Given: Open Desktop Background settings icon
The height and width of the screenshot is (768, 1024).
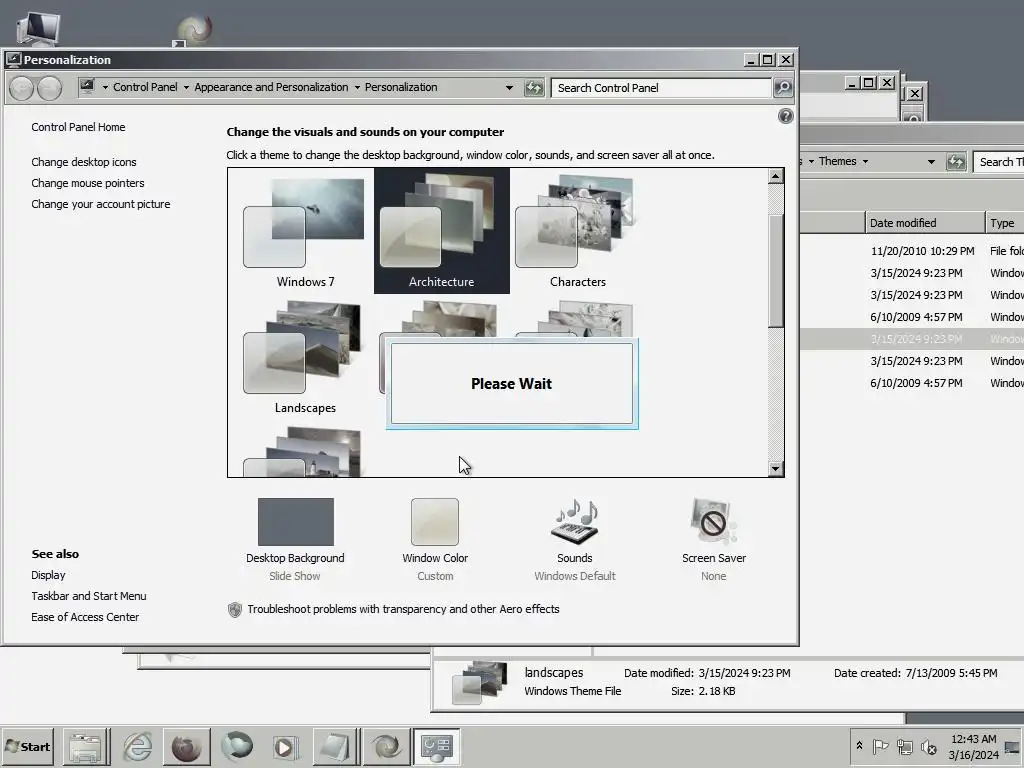Looking at the screenshot, I should pyautogui.click(x=295, y=522).
